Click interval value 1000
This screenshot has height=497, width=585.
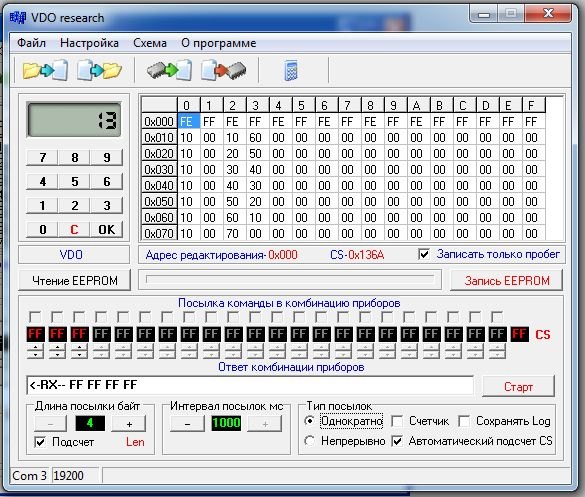point(226,423)
